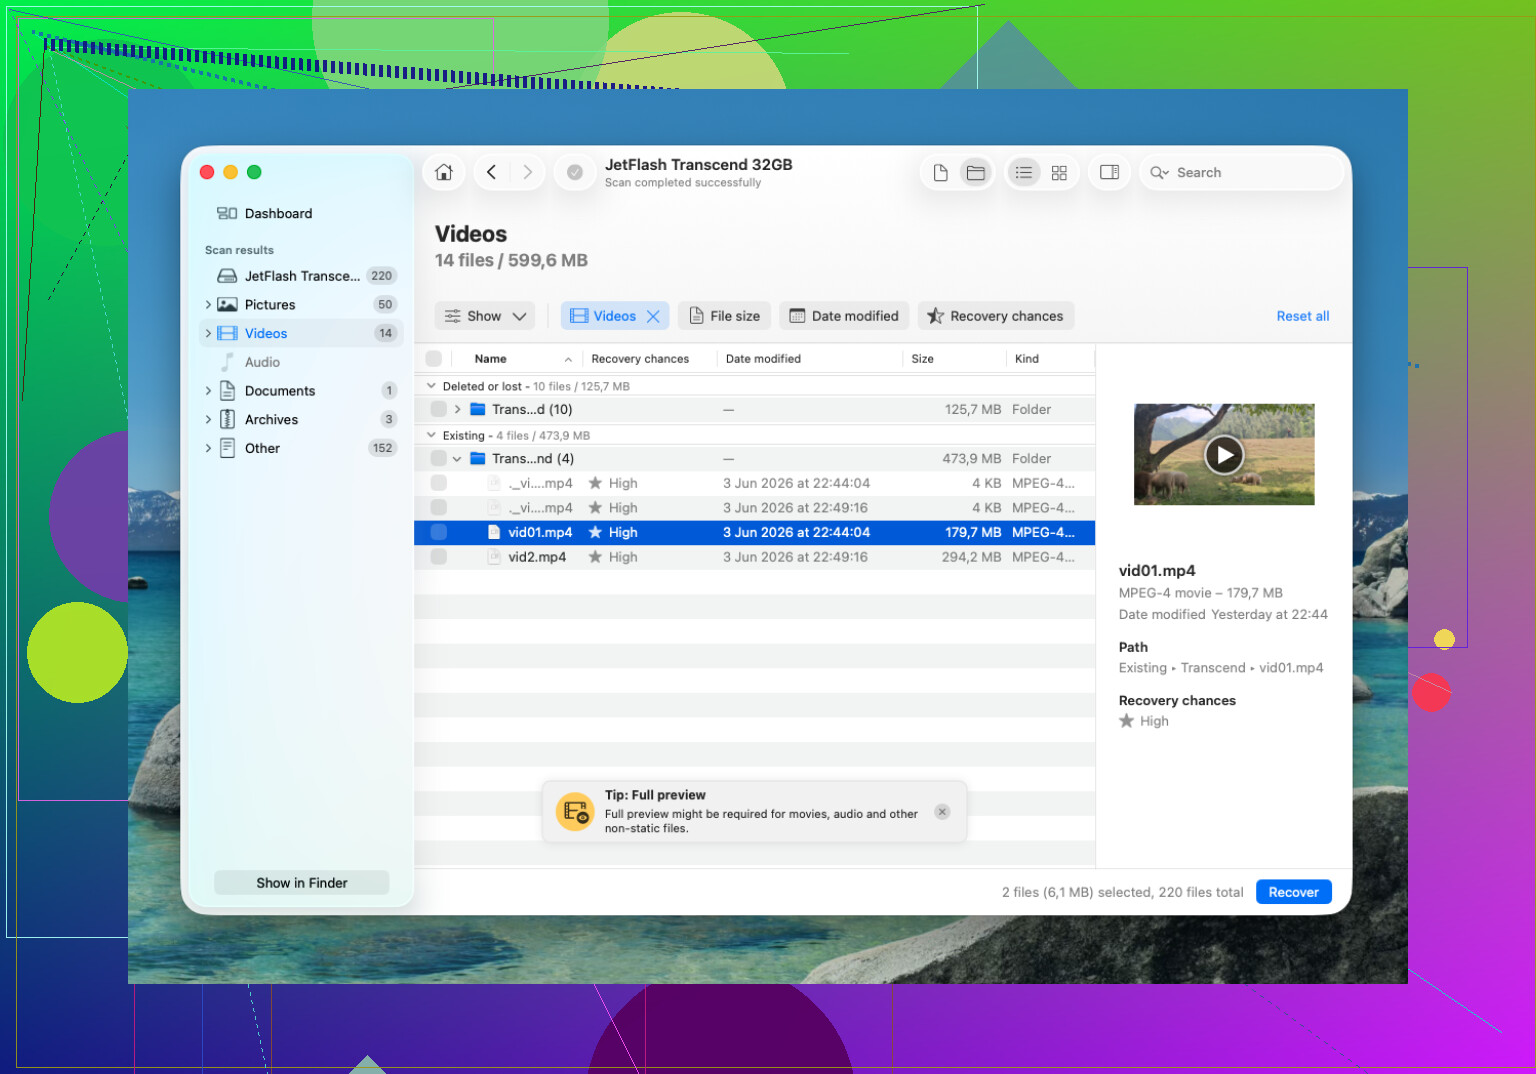Navigate forward with the right arrow
The width and height of the screenshot is (1536, 1074).
[527, 172]
